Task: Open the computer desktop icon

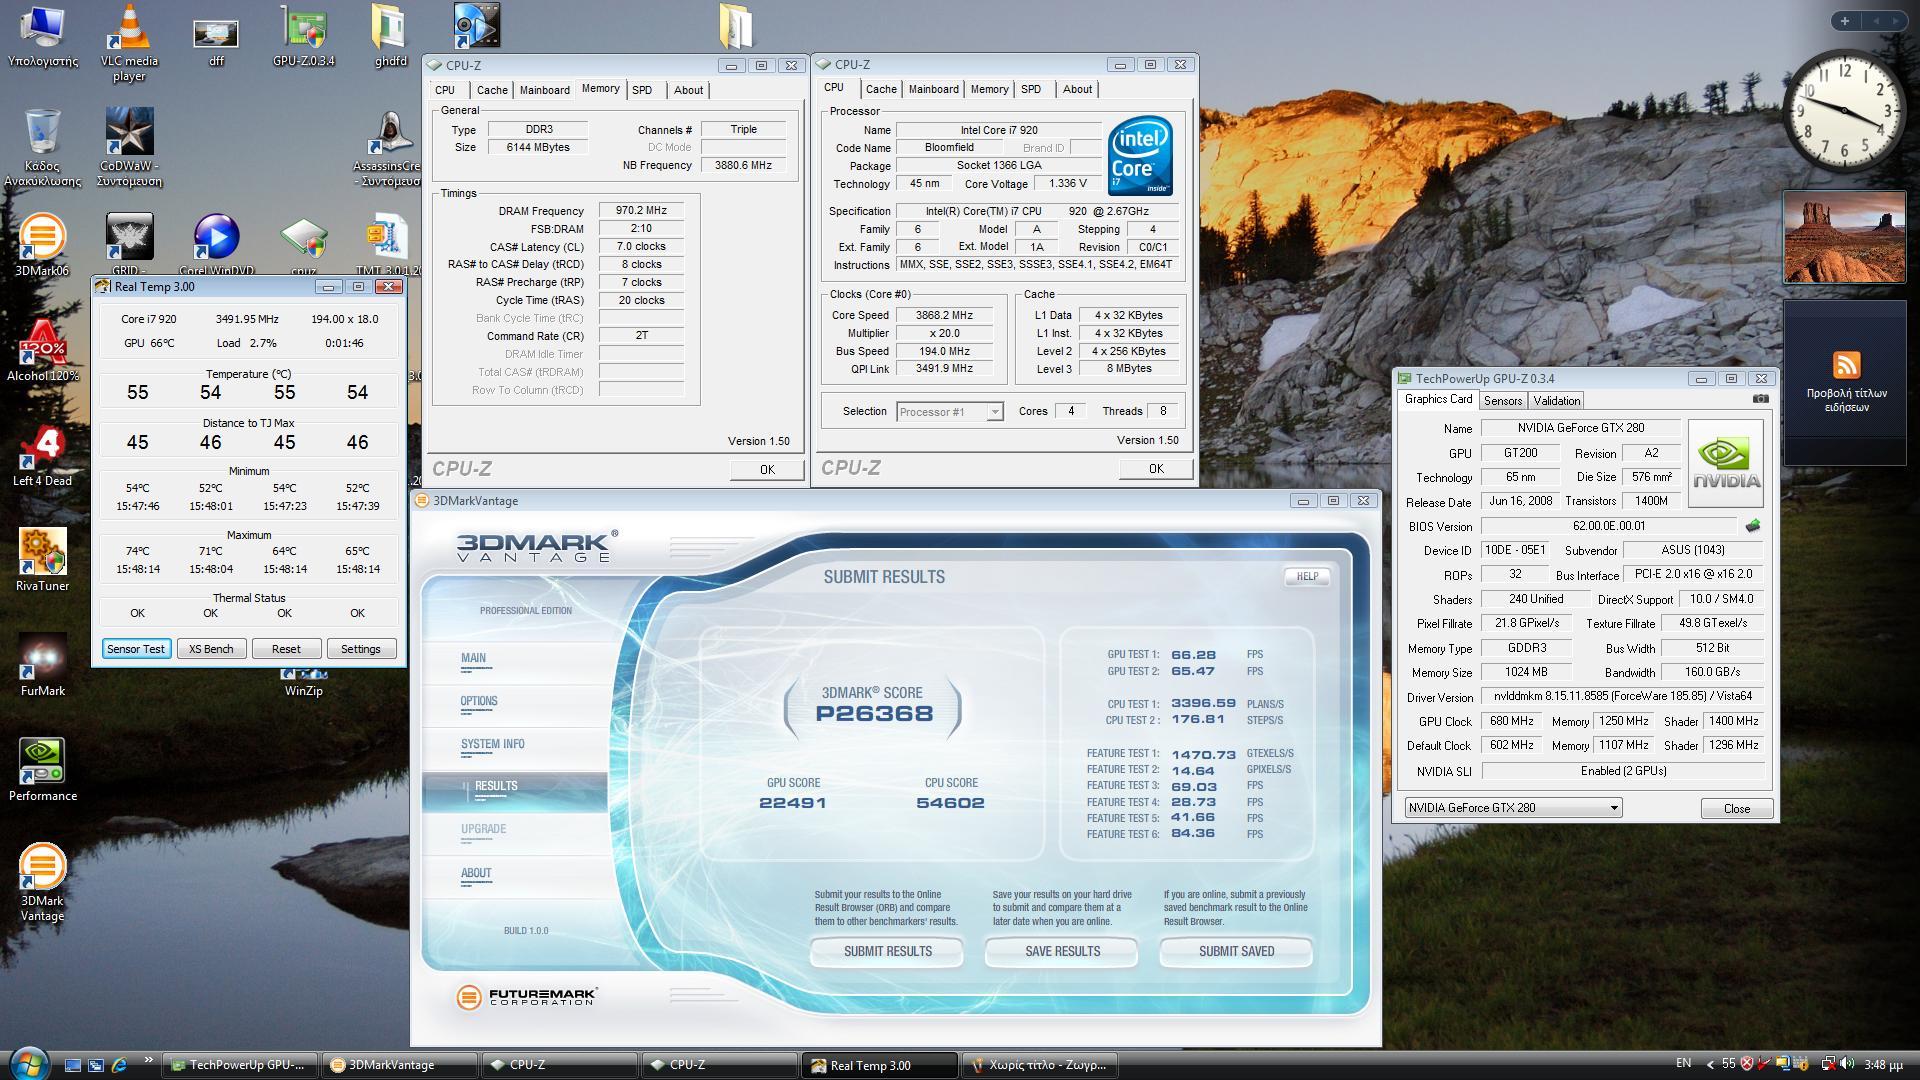Action: click(x=42, y=36)
